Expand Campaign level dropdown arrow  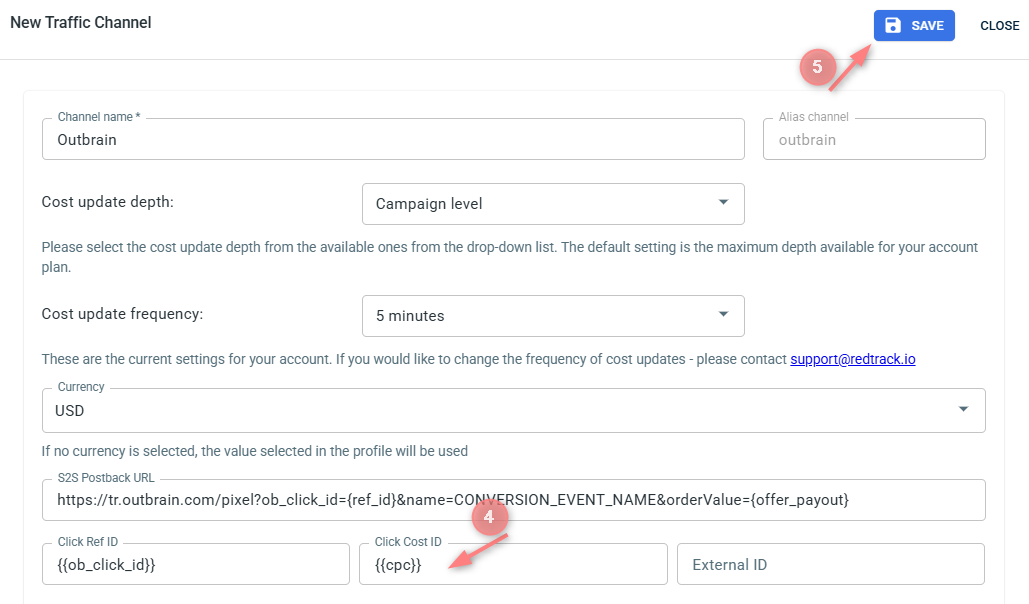[x=723, y=202]
